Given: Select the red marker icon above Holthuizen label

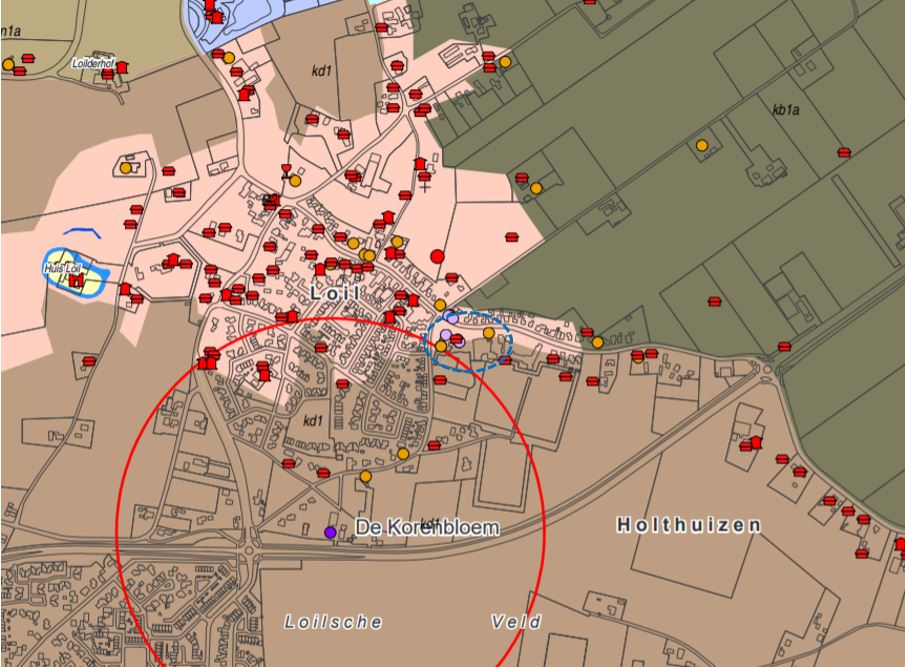Looking at the screenshot, I should 754,442.
